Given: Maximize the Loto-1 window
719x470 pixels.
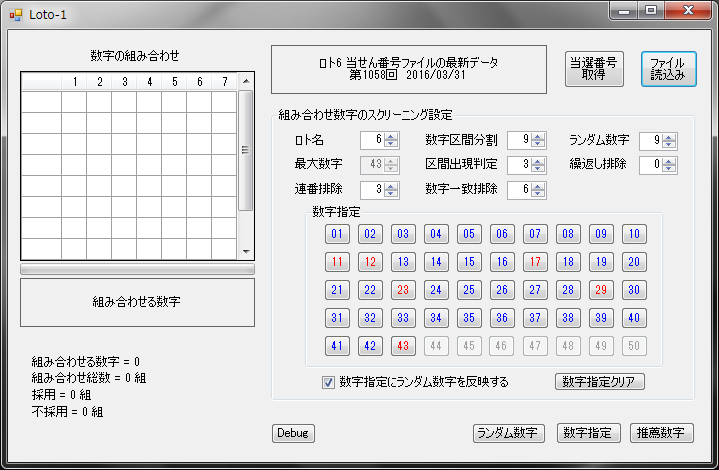Looking at the screenshot, I should coord(651,11).
